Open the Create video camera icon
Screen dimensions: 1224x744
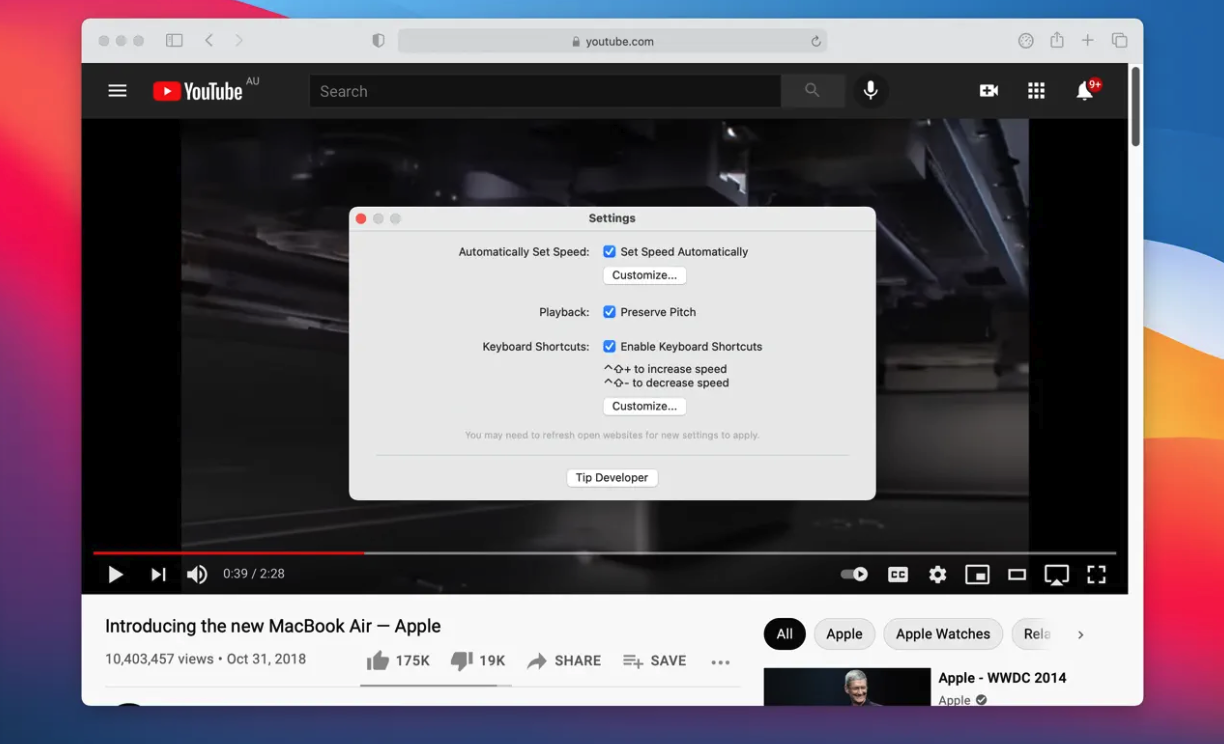988,91
